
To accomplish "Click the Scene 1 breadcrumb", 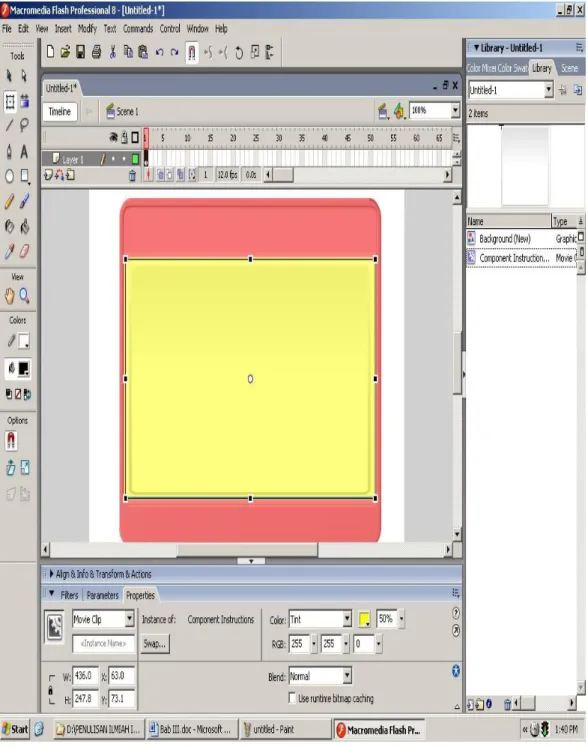I will coord(122,111).
